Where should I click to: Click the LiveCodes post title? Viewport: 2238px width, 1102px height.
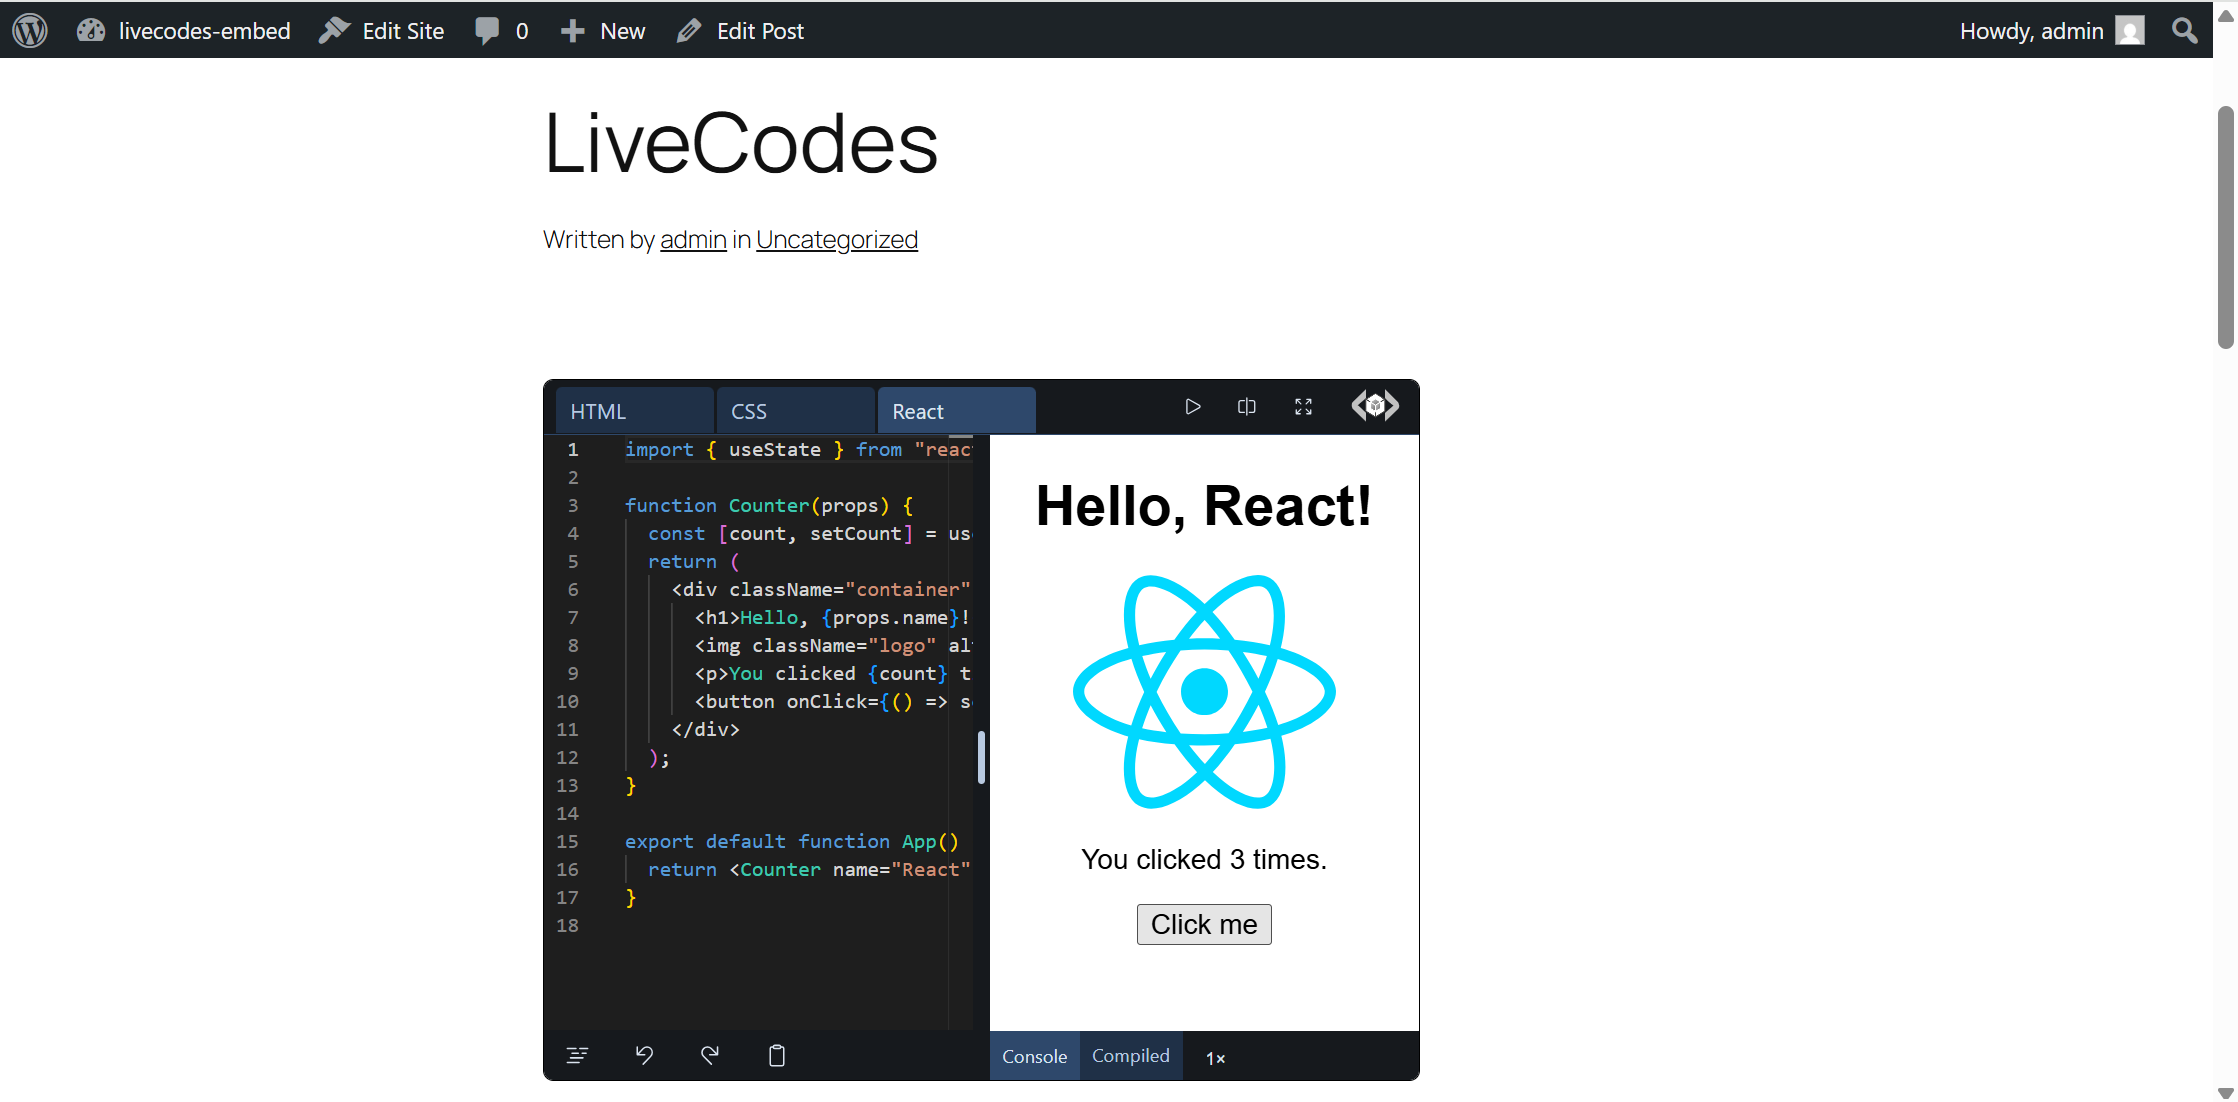click(x=741, y=143)
